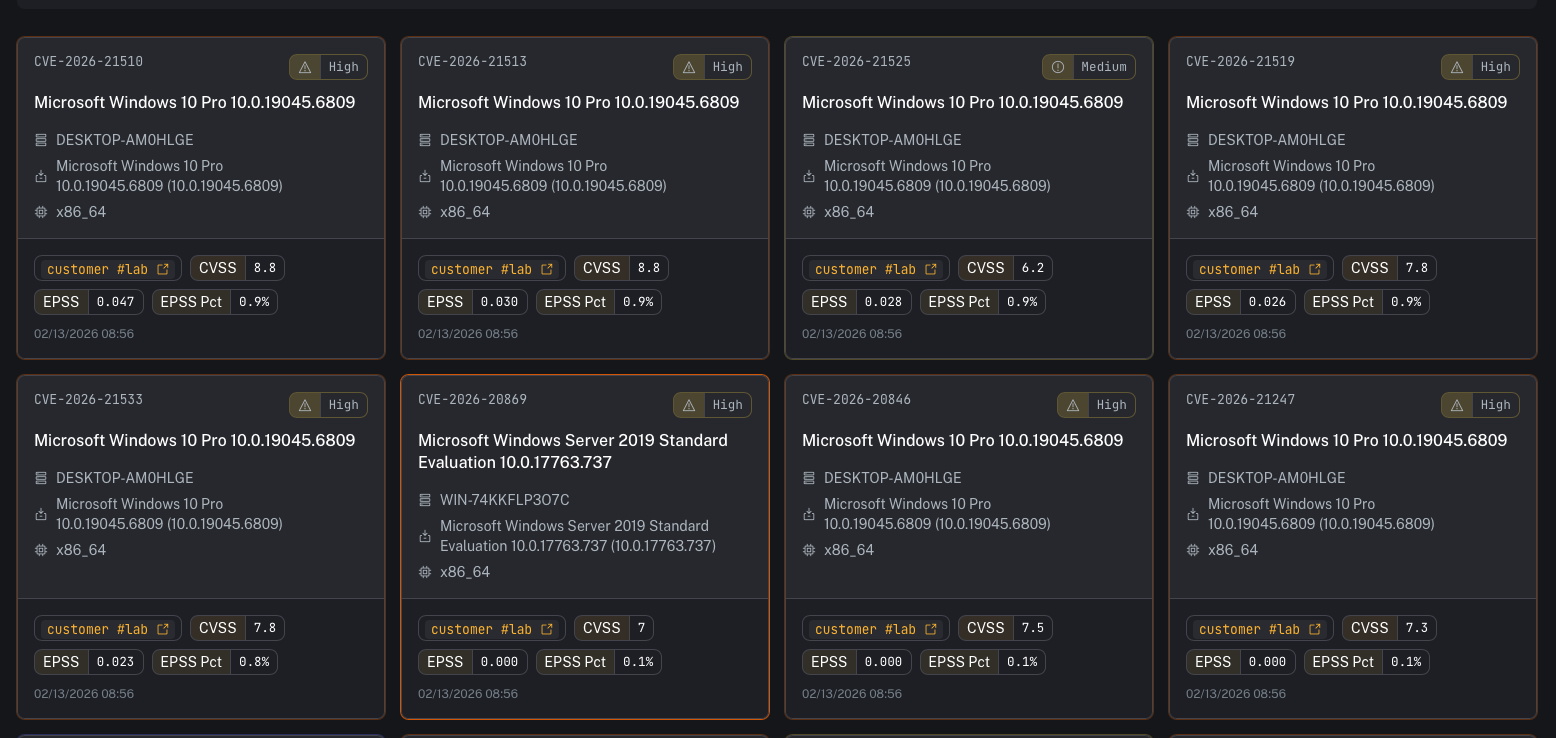Select the CVE-2026-20869 identifier text
The height and width of the screenshot is (738, 1556).
472,399
